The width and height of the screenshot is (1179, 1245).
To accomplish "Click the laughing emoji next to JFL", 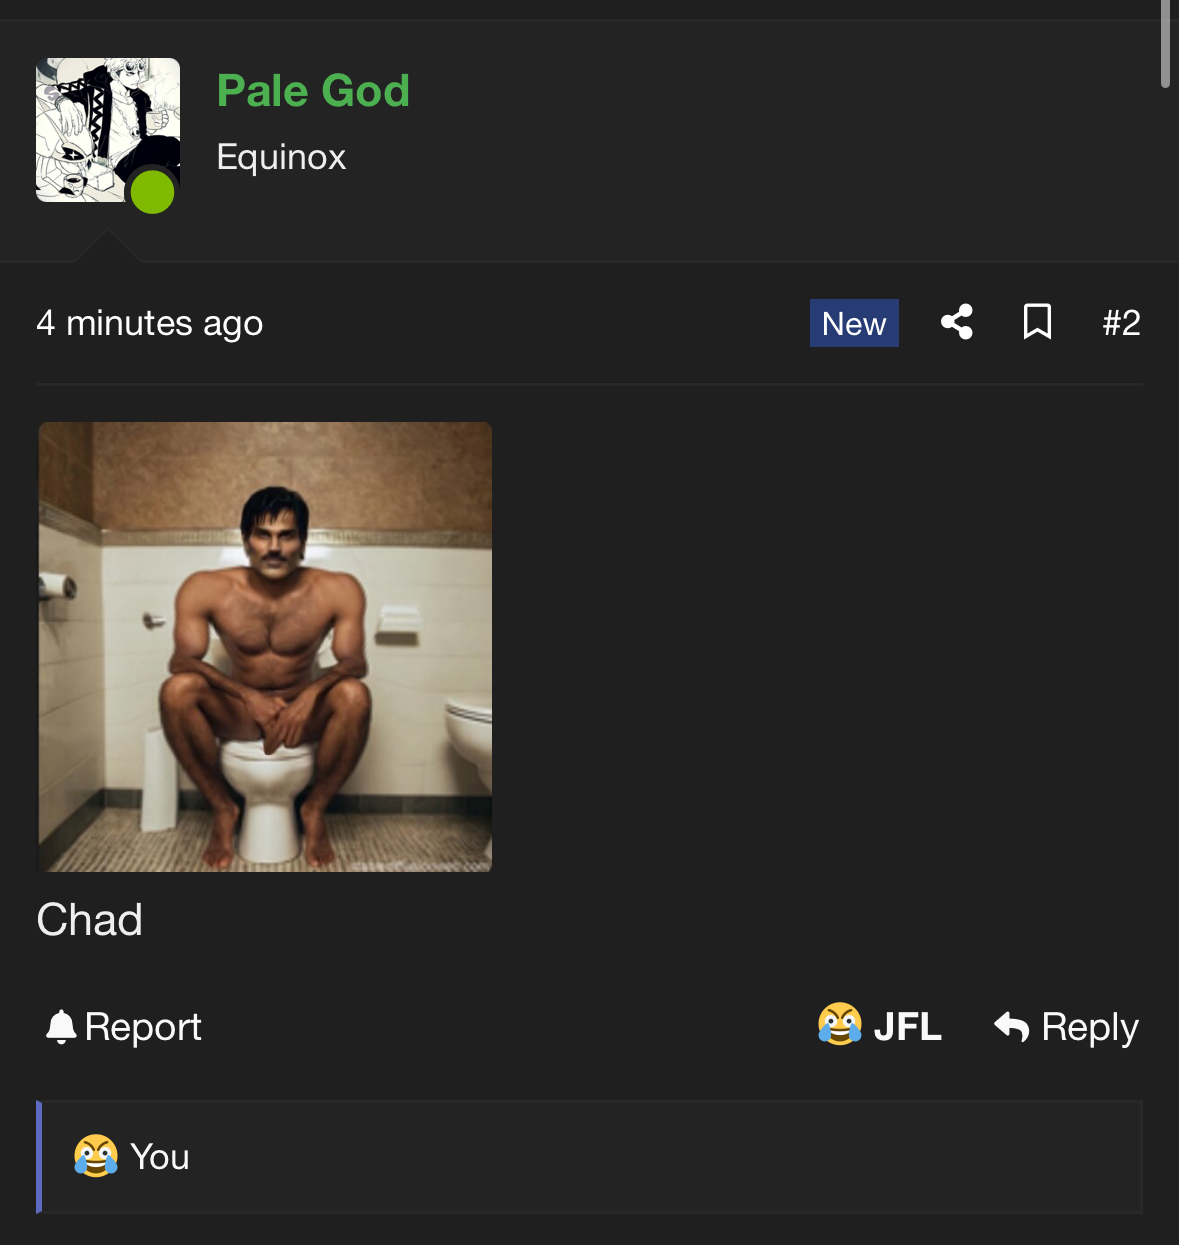I will point(840,1024).
